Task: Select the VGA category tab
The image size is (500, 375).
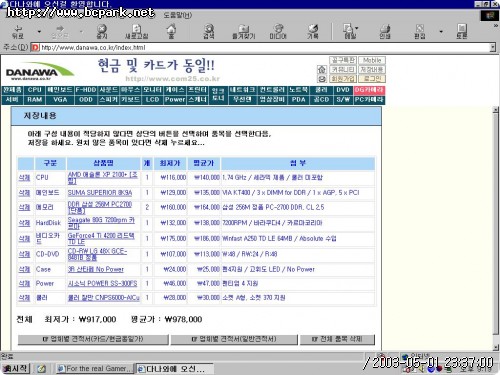Action: [60, 100]
